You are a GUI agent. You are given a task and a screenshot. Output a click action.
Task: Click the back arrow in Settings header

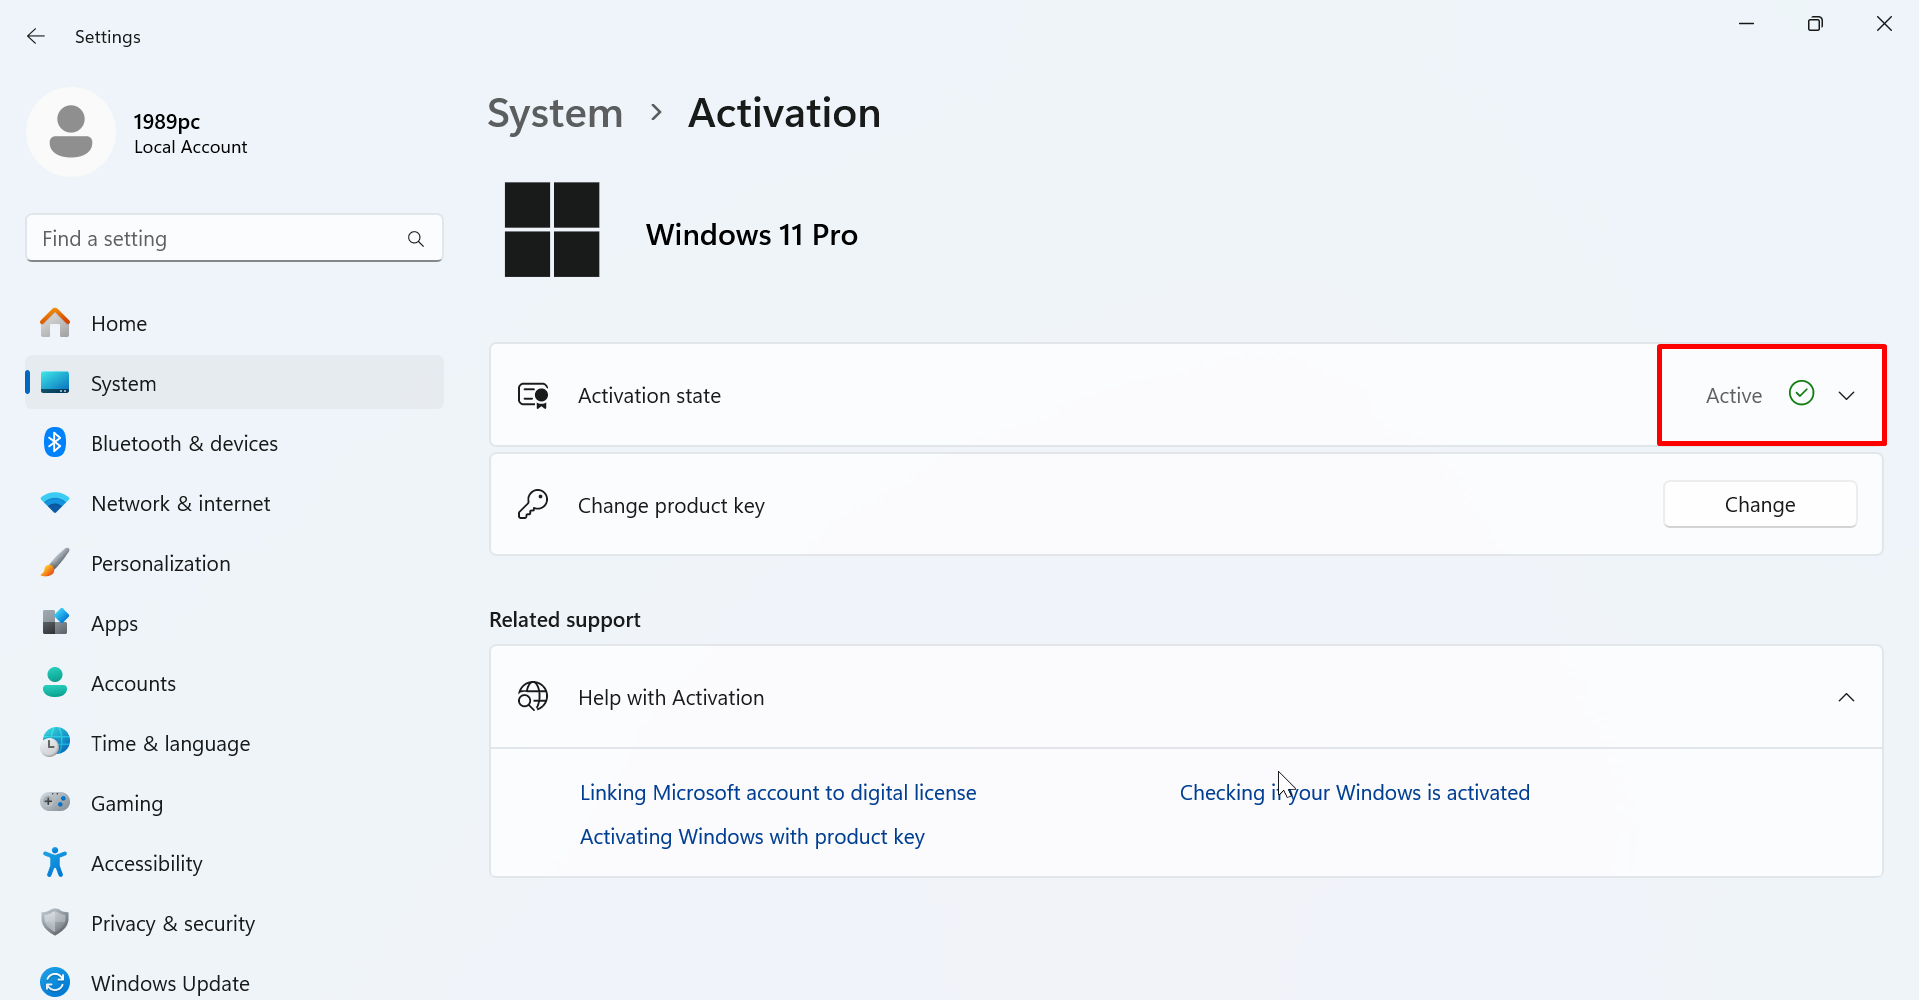pyautogui.click(x=36, y=36)
